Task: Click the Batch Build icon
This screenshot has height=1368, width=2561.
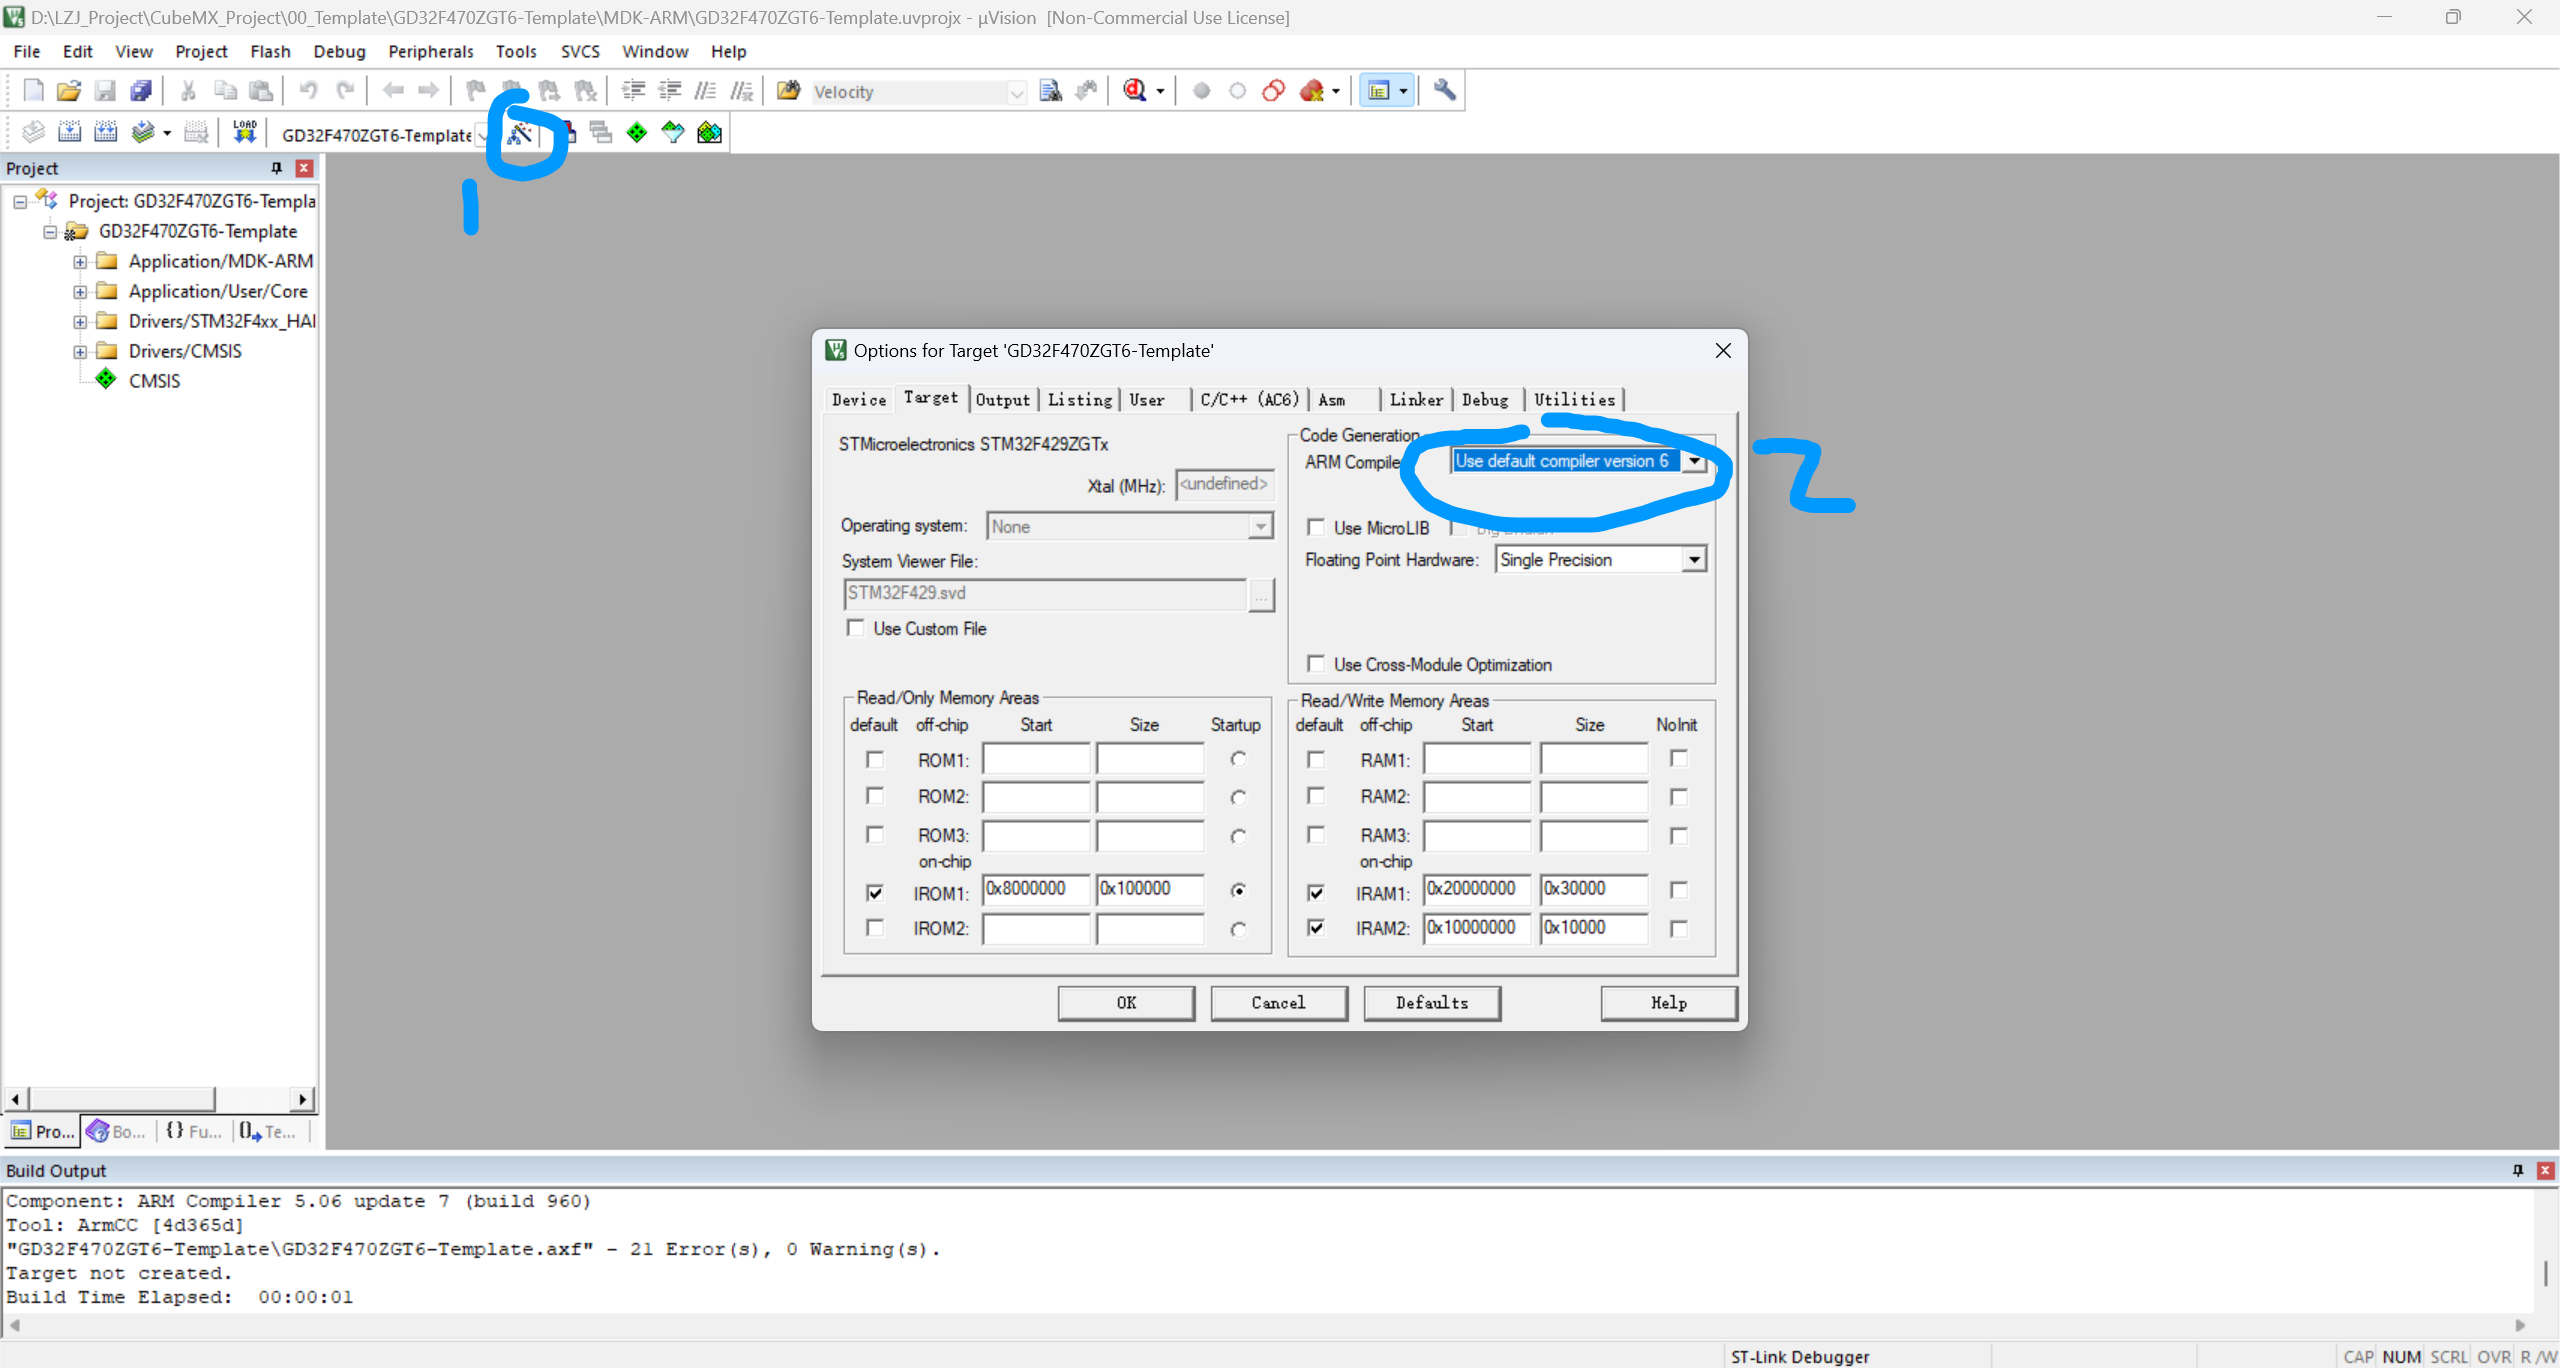Action: coord(143,133)
